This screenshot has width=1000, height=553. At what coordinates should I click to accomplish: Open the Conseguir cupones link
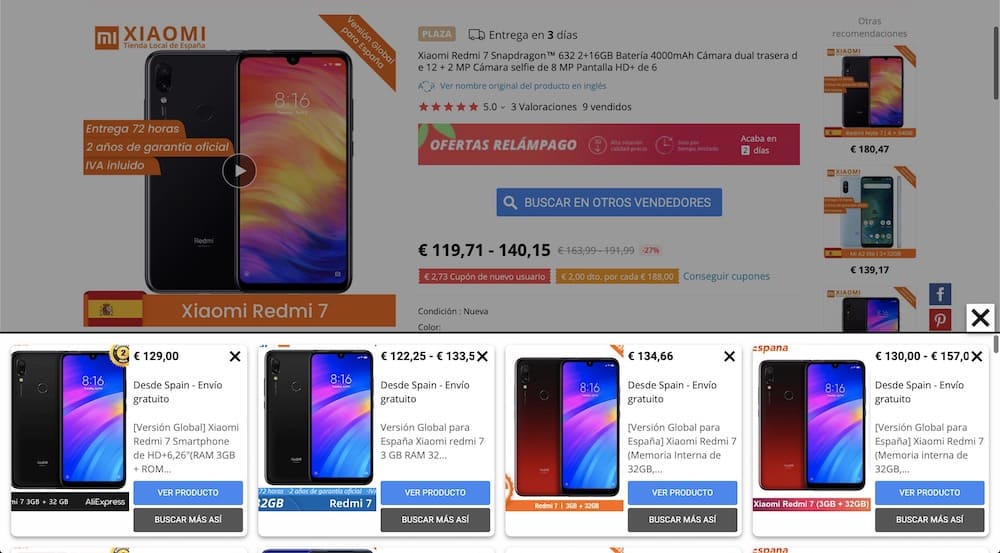pos(726,276)
